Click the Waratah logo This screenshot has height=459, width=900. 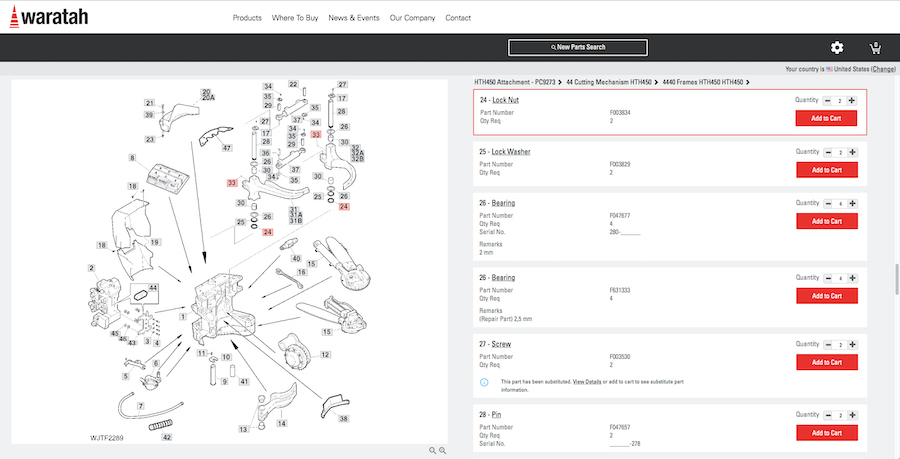pyautogui.click(x=49, y=16)
